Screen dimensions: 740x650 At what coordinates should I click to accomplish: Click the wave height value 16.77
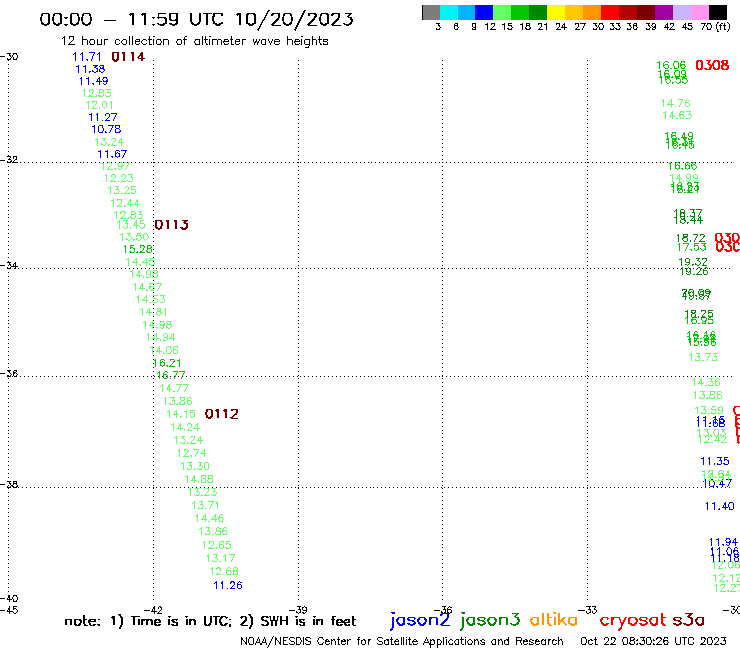pyautogui.click(x=171, y=375)
